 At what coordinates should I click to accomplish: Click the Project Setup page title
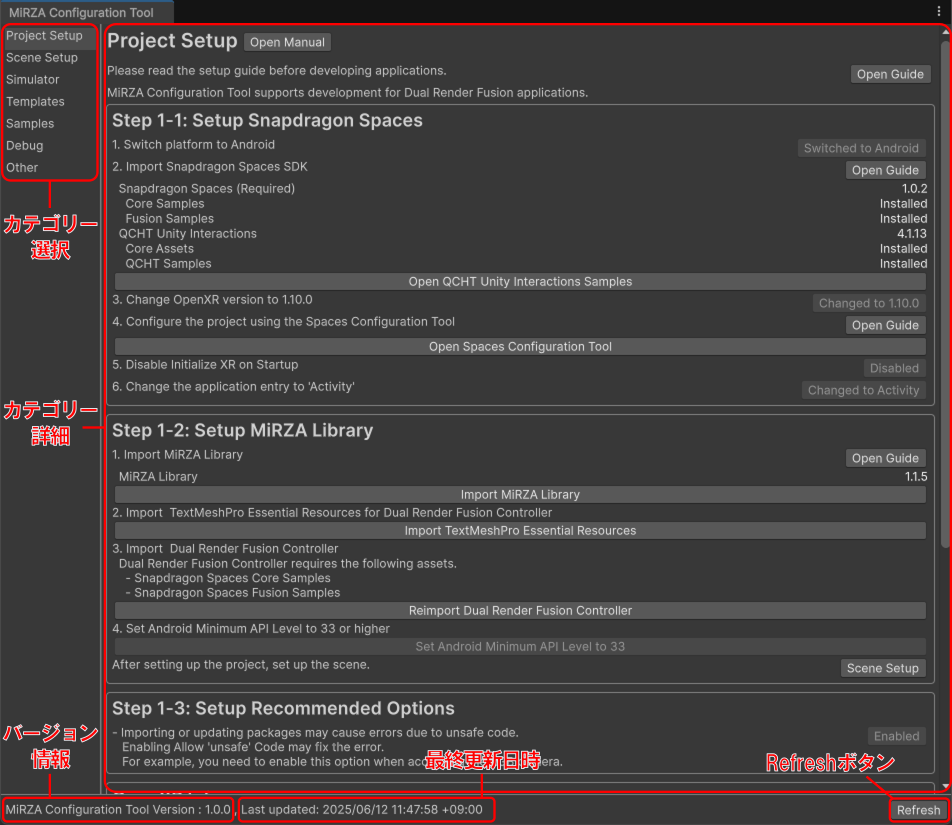tap(172, 41)
